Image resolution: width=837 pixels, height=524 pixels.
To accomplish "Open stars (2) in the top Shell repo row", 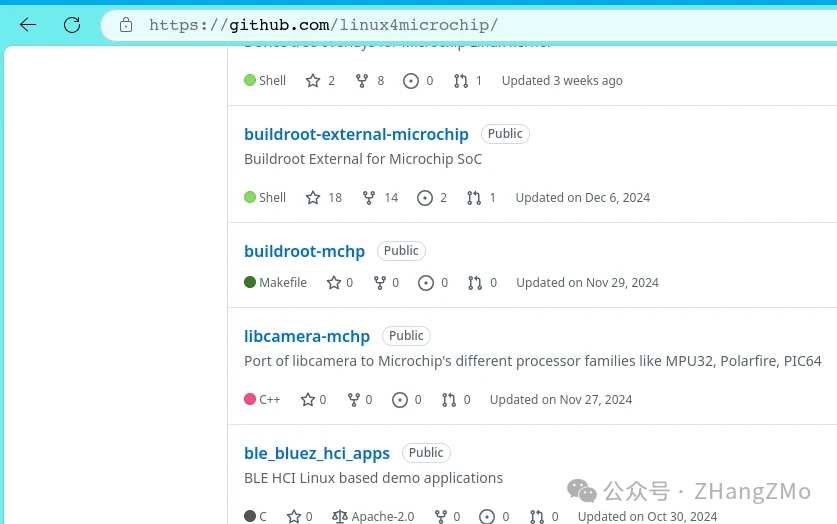I will (x=320, y=81).
